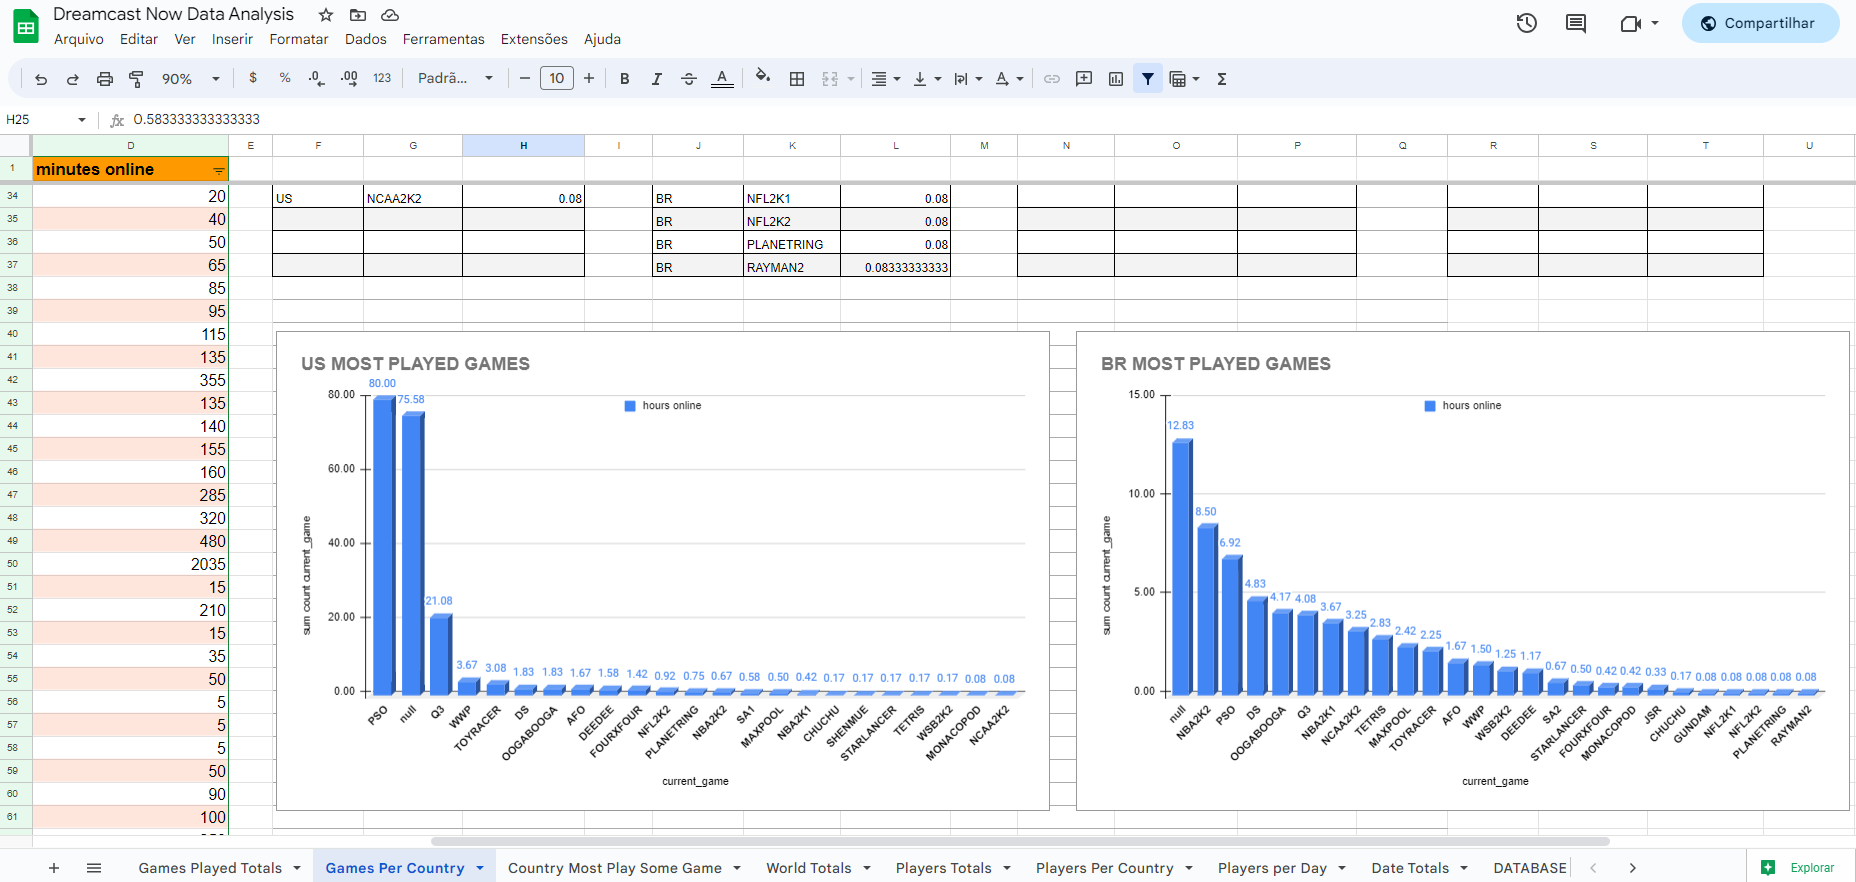Apply italic formatting
This screenshot has height=882, width=1856.
tap(657, 79)
